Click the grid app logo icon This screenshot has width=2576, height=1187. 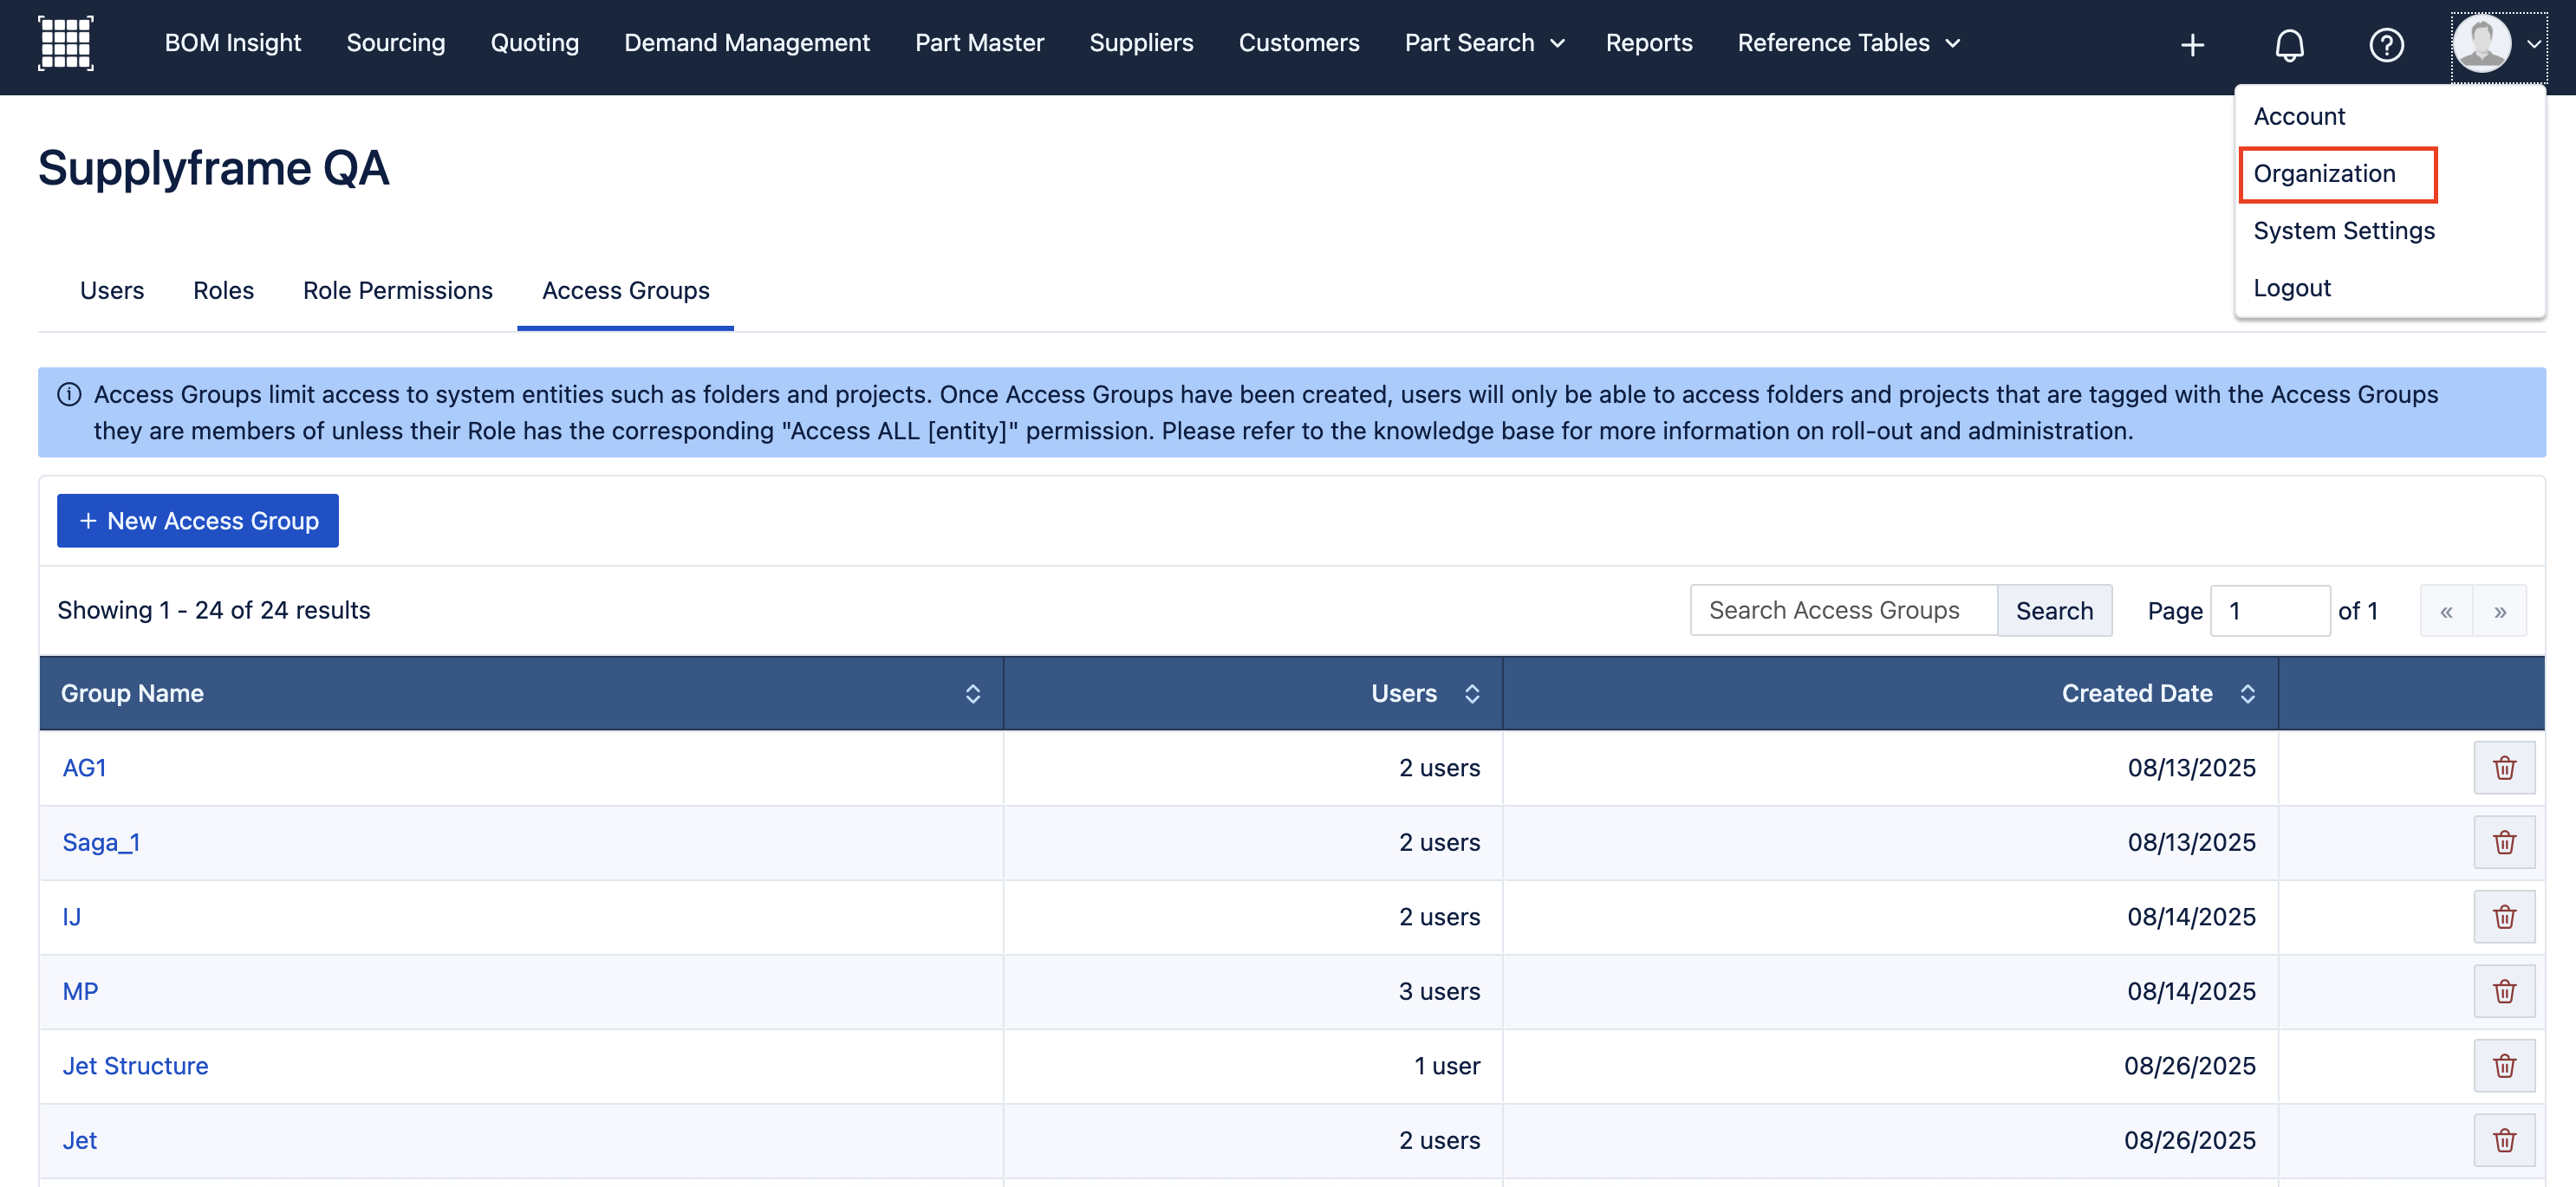coord(66,43)
